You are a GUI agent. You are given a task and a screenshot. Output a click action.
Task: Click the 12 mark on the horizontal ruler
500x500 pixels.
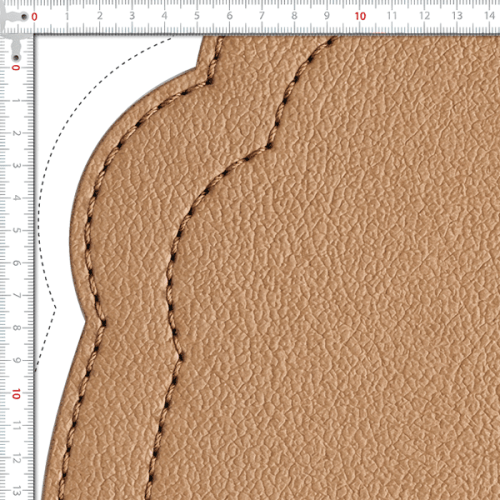pyautogui.click(x=424, y=16)
